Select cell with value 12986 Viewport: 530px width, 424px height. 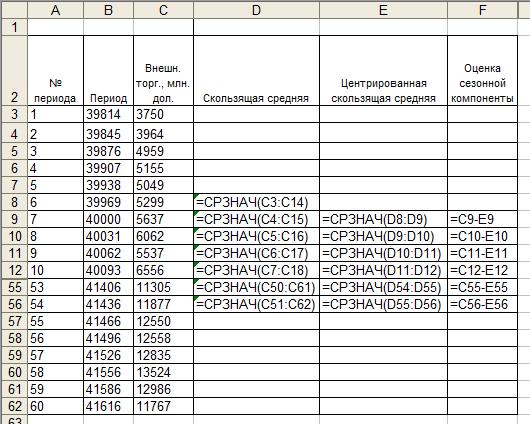pos(163,389)
